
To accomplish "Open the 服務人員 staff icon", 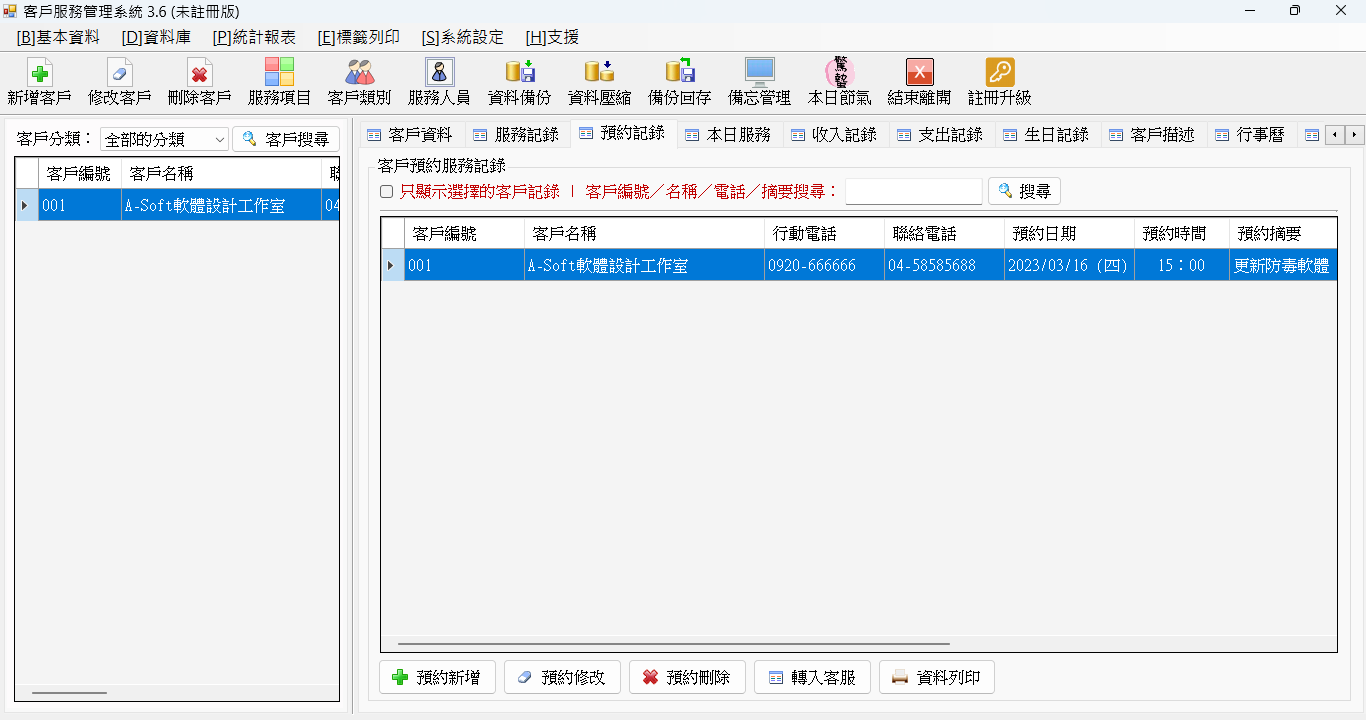I will (x=439, y=72).
